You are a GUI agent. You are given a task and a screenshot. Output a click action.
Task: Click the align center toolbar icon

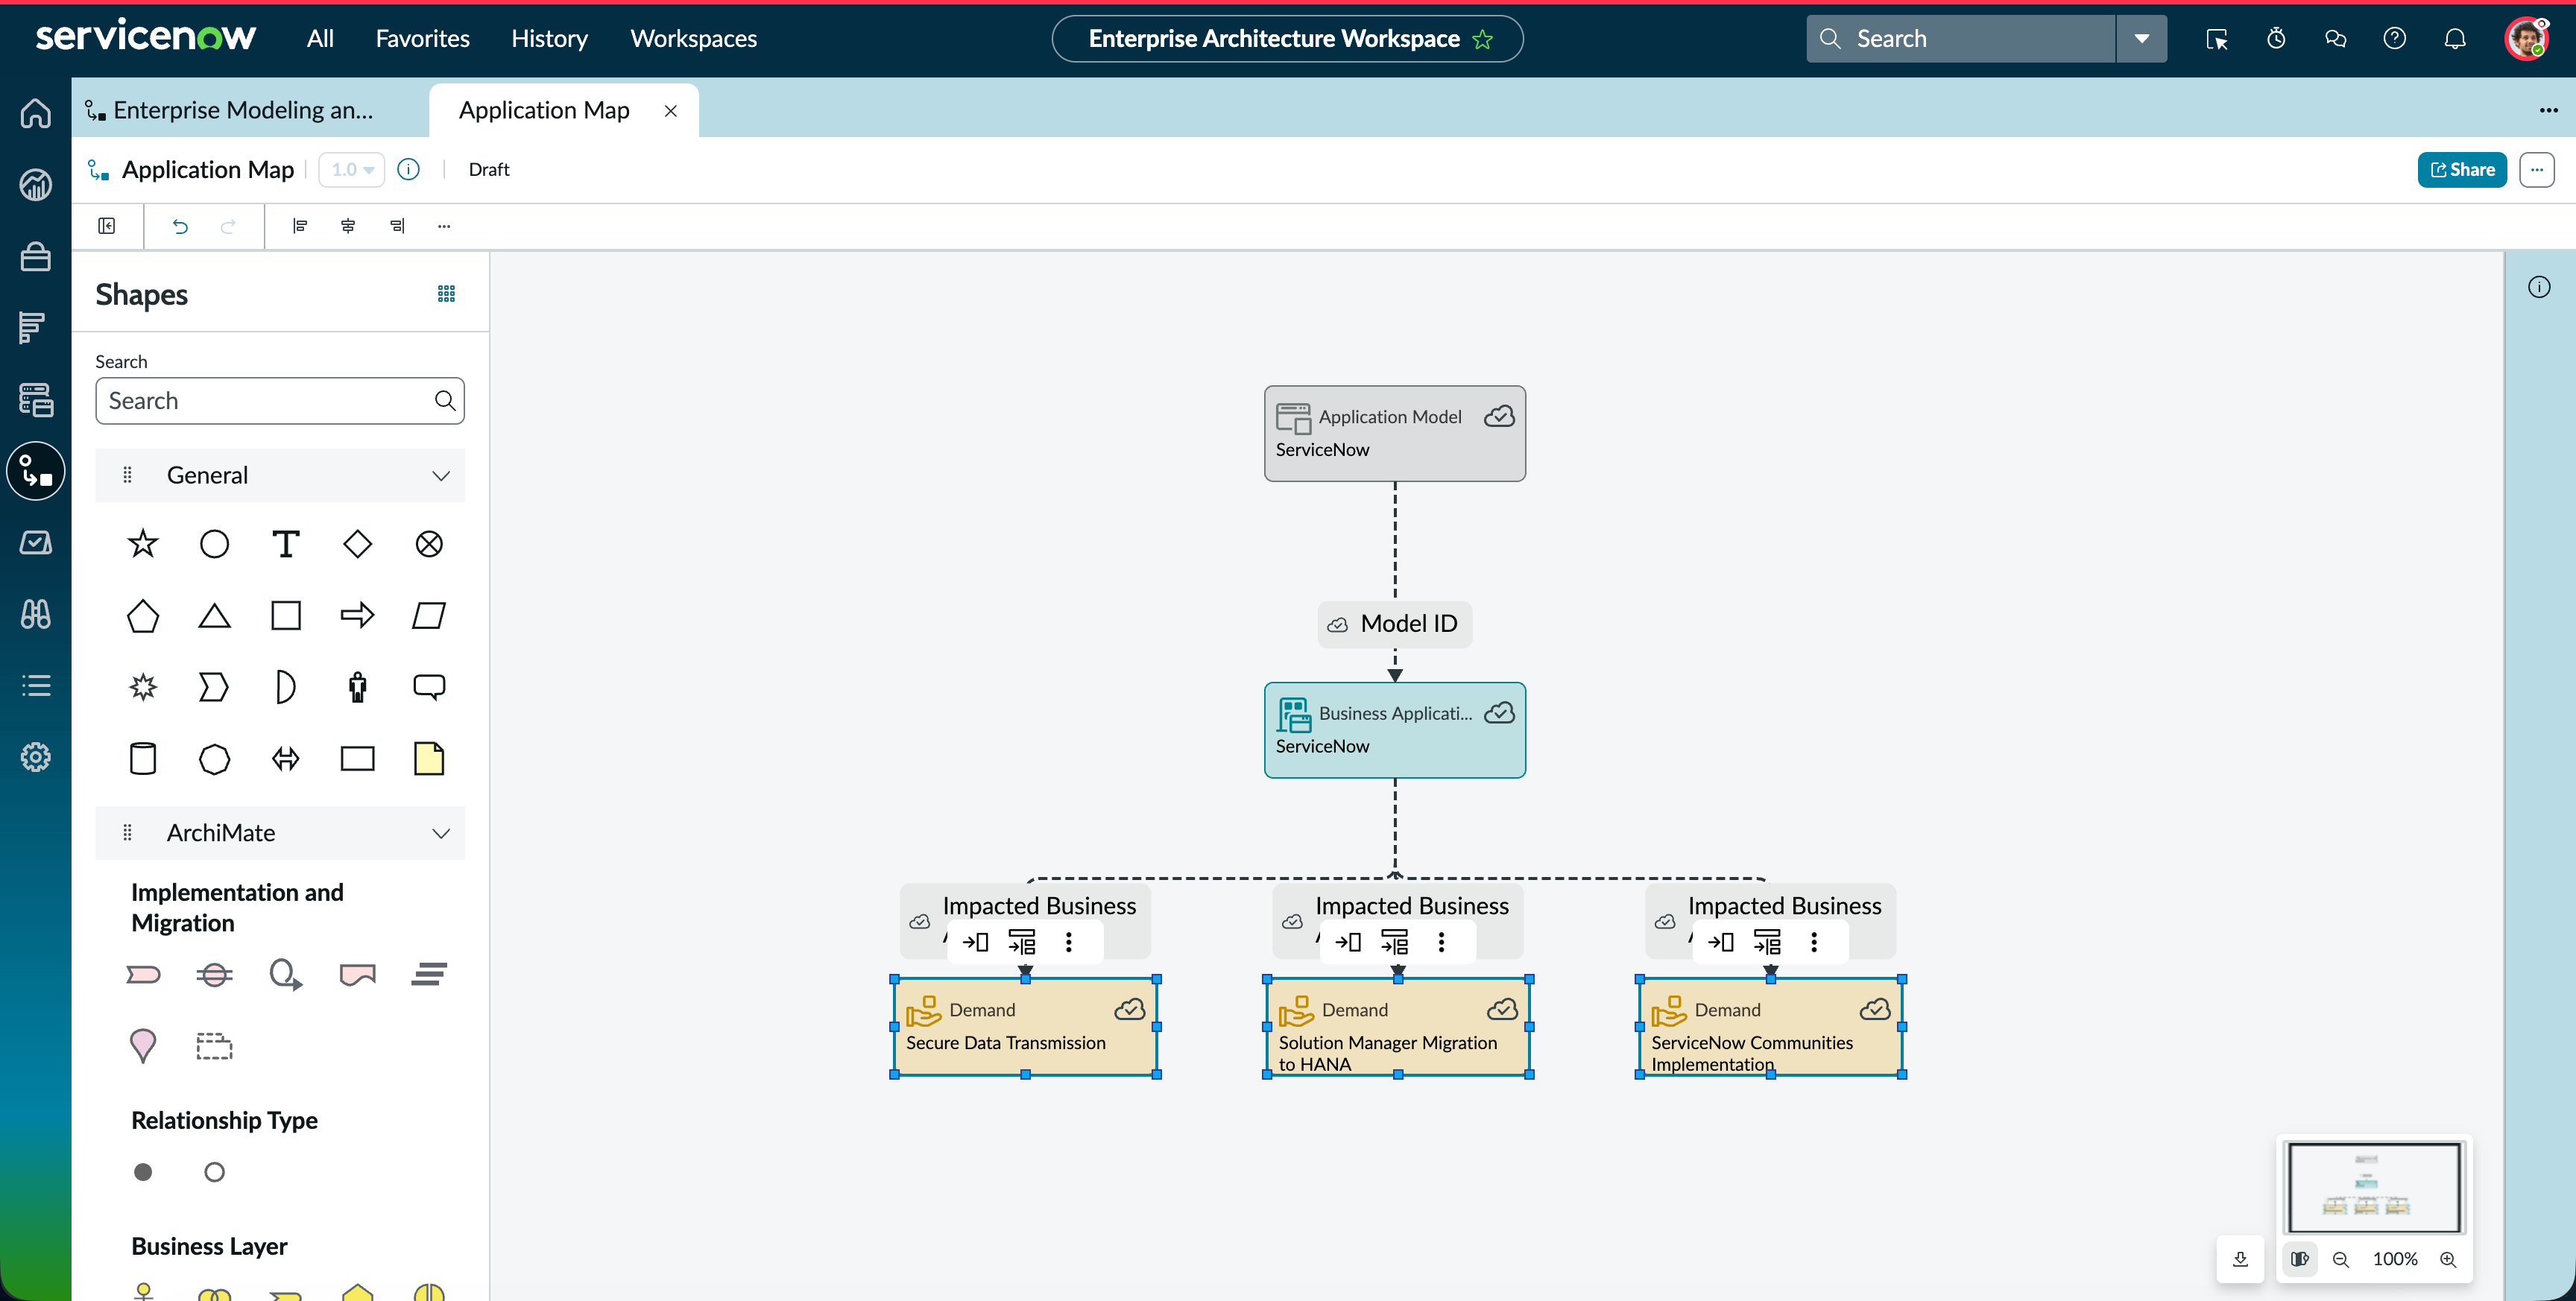point(348,226)
